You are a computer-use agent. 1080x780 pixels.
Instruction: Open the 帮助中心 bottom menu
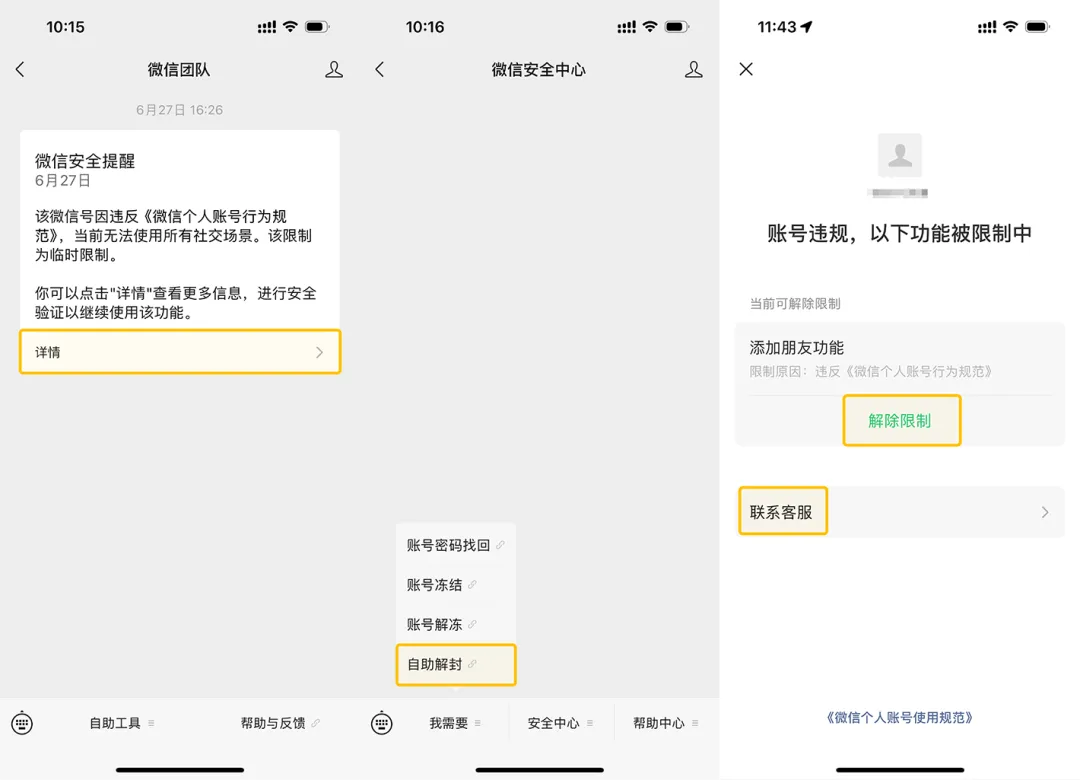click(665, 723)
